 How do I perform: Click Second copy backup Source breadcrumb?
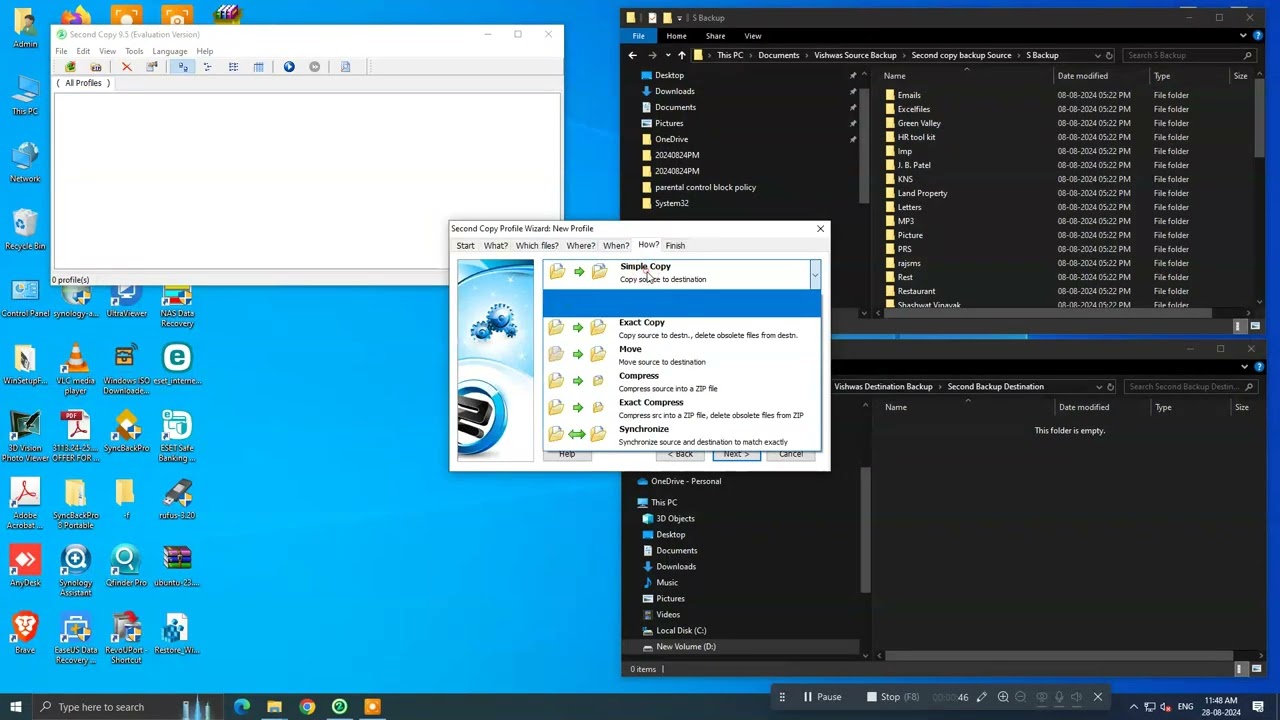tap(961, 56)
